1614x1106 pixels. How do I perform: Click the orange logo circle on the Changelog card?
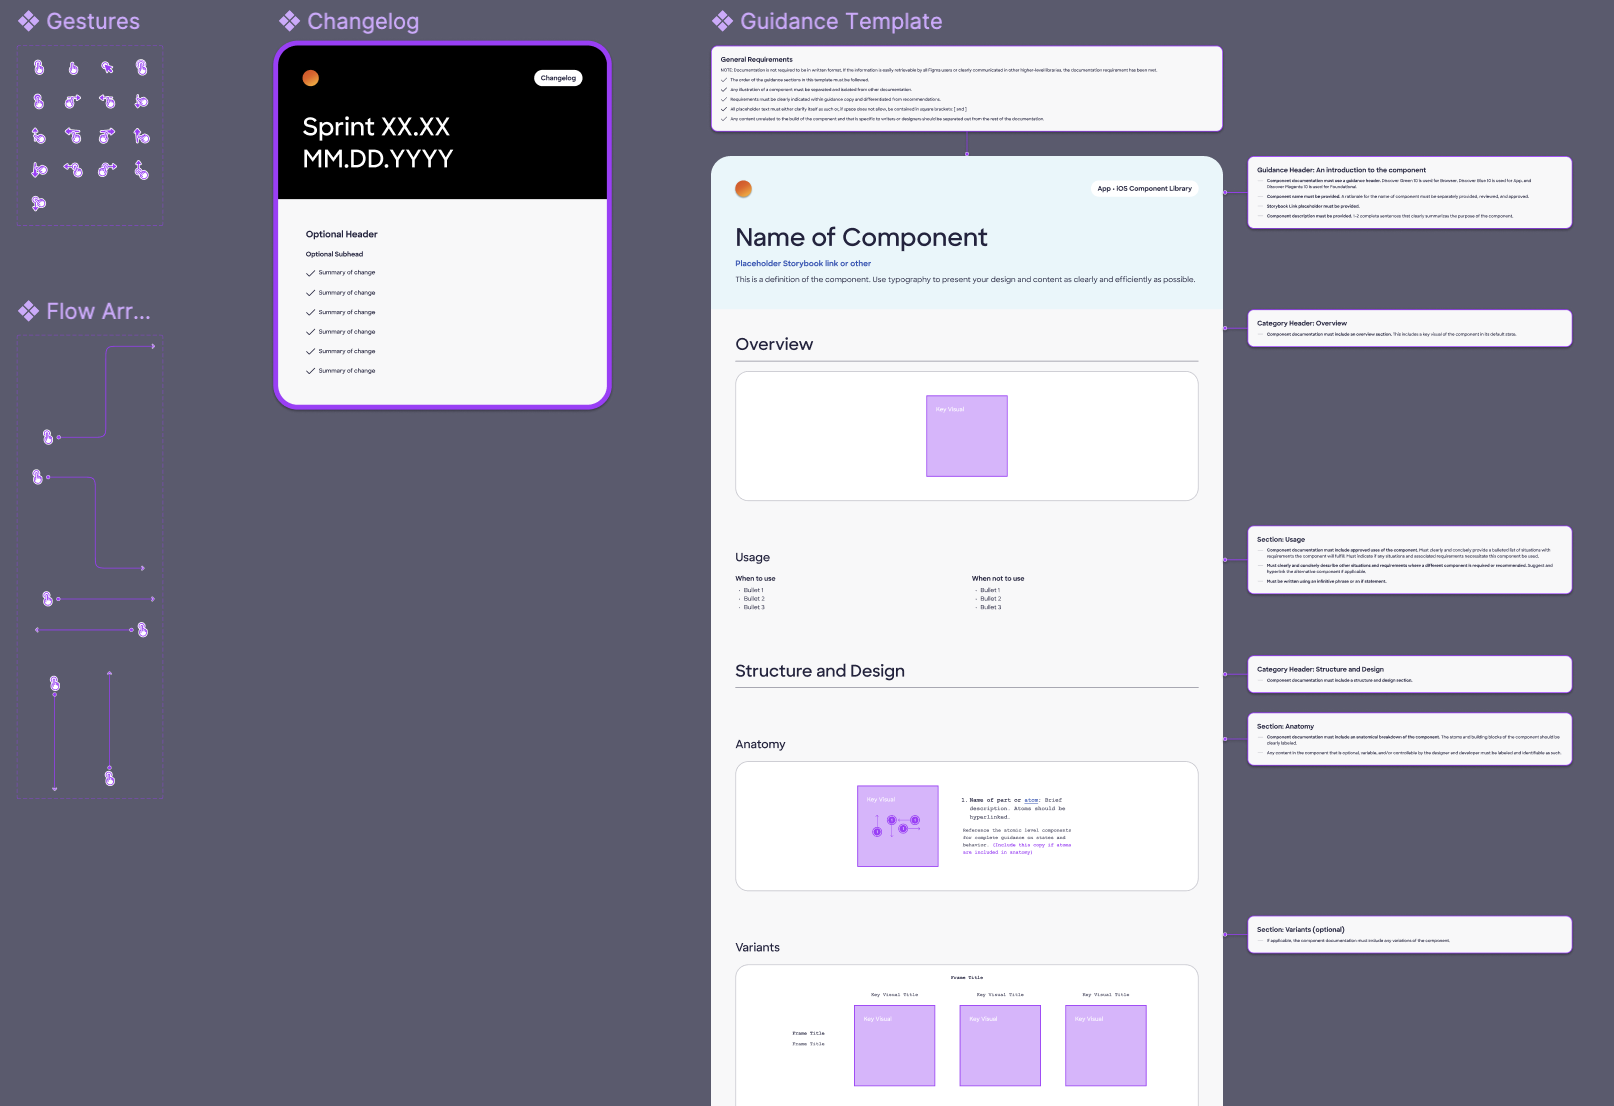[310, 77]
